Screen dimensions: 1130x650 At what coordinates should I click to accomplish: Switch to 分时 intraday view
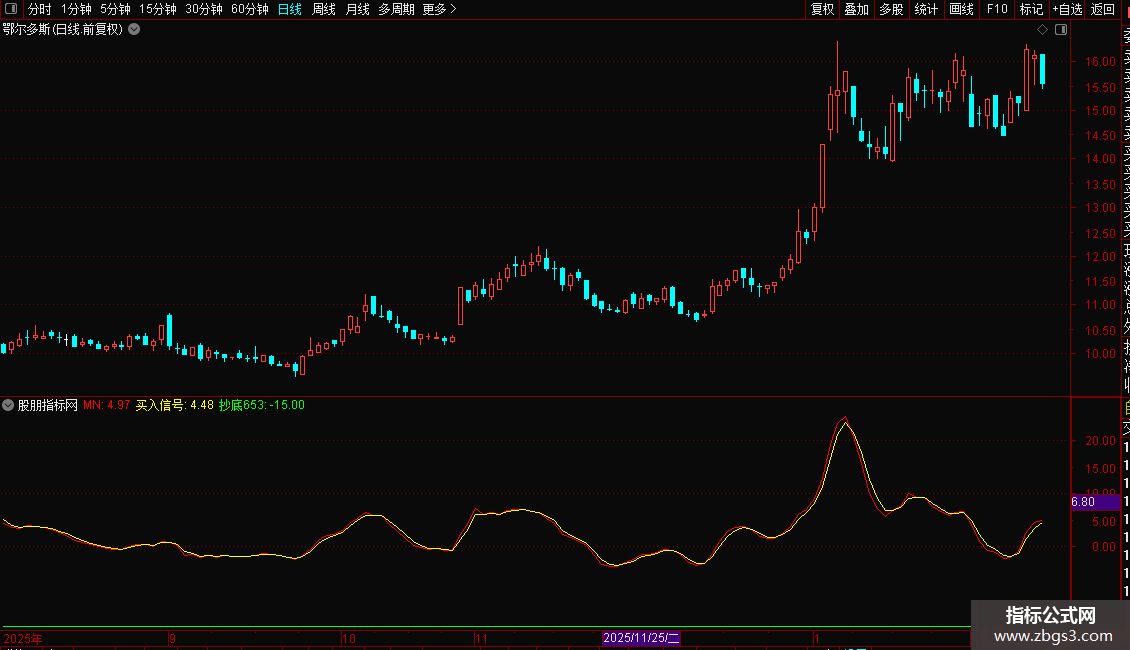[40, 9]
